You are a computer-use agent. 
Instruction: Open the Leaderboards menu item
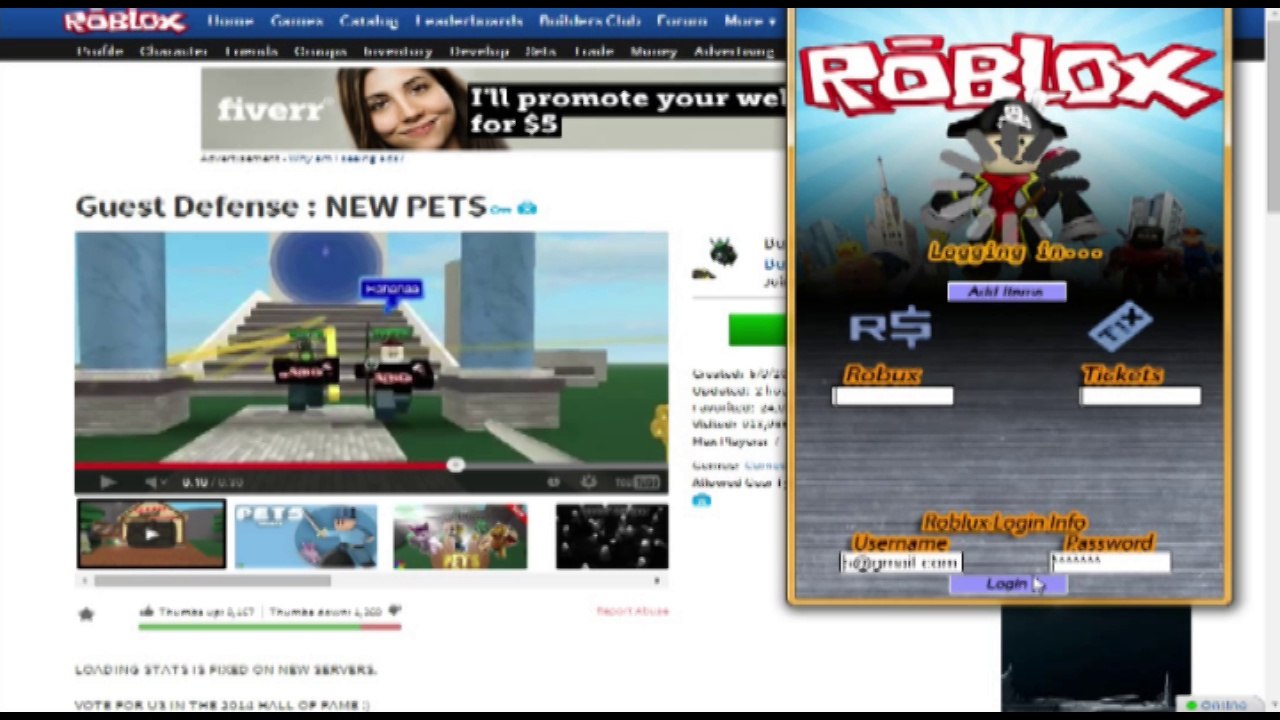pos(469,21)
